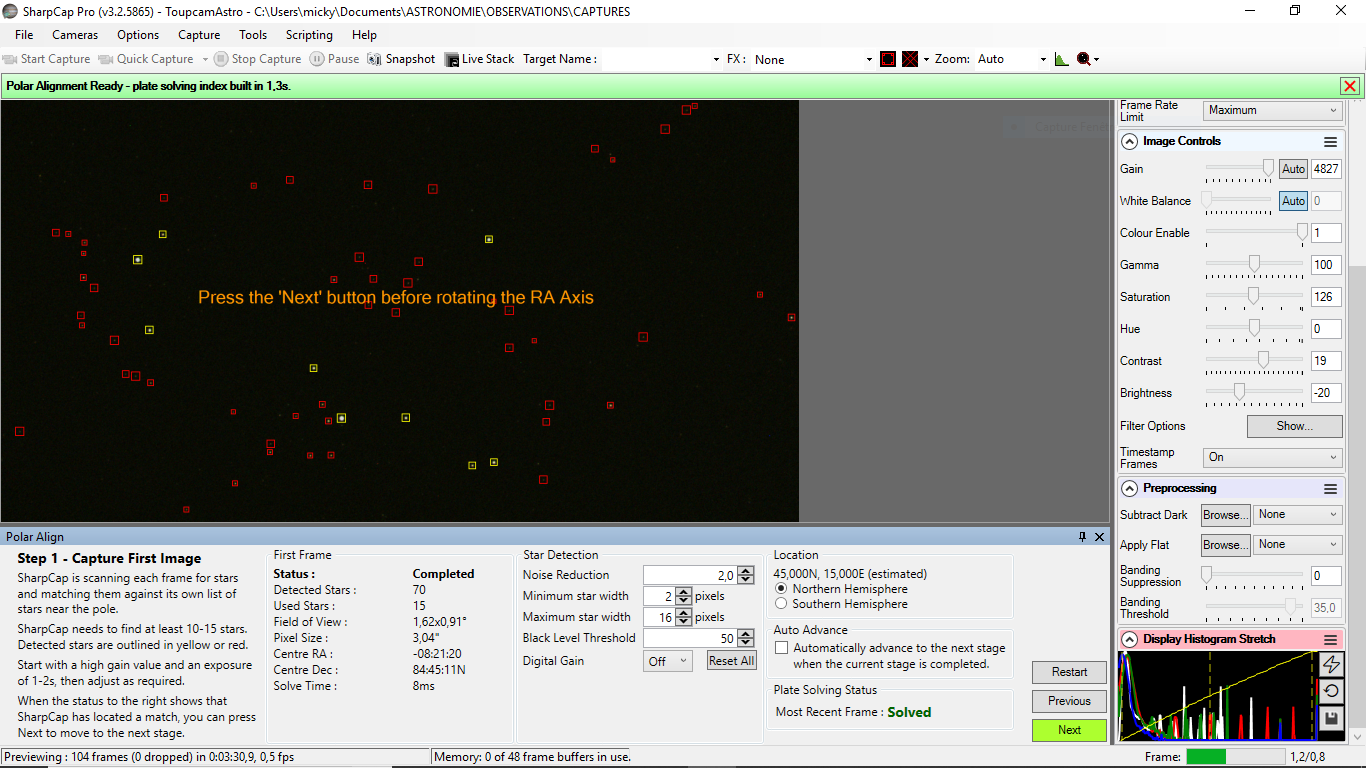
Task: Click the magnifier focus-tools icon in toolbar
Action: click(1083, 59)
